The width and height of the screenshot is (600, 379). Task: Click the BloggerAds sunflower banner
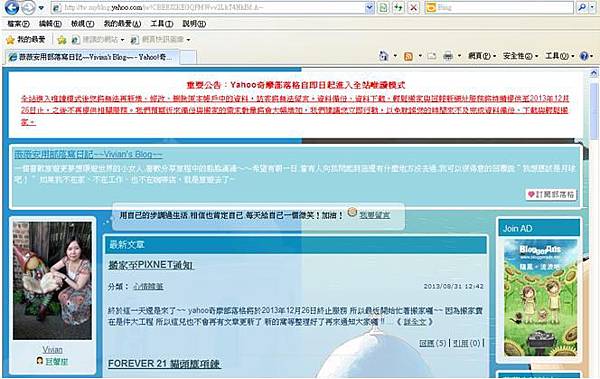(x=540, y=298)
